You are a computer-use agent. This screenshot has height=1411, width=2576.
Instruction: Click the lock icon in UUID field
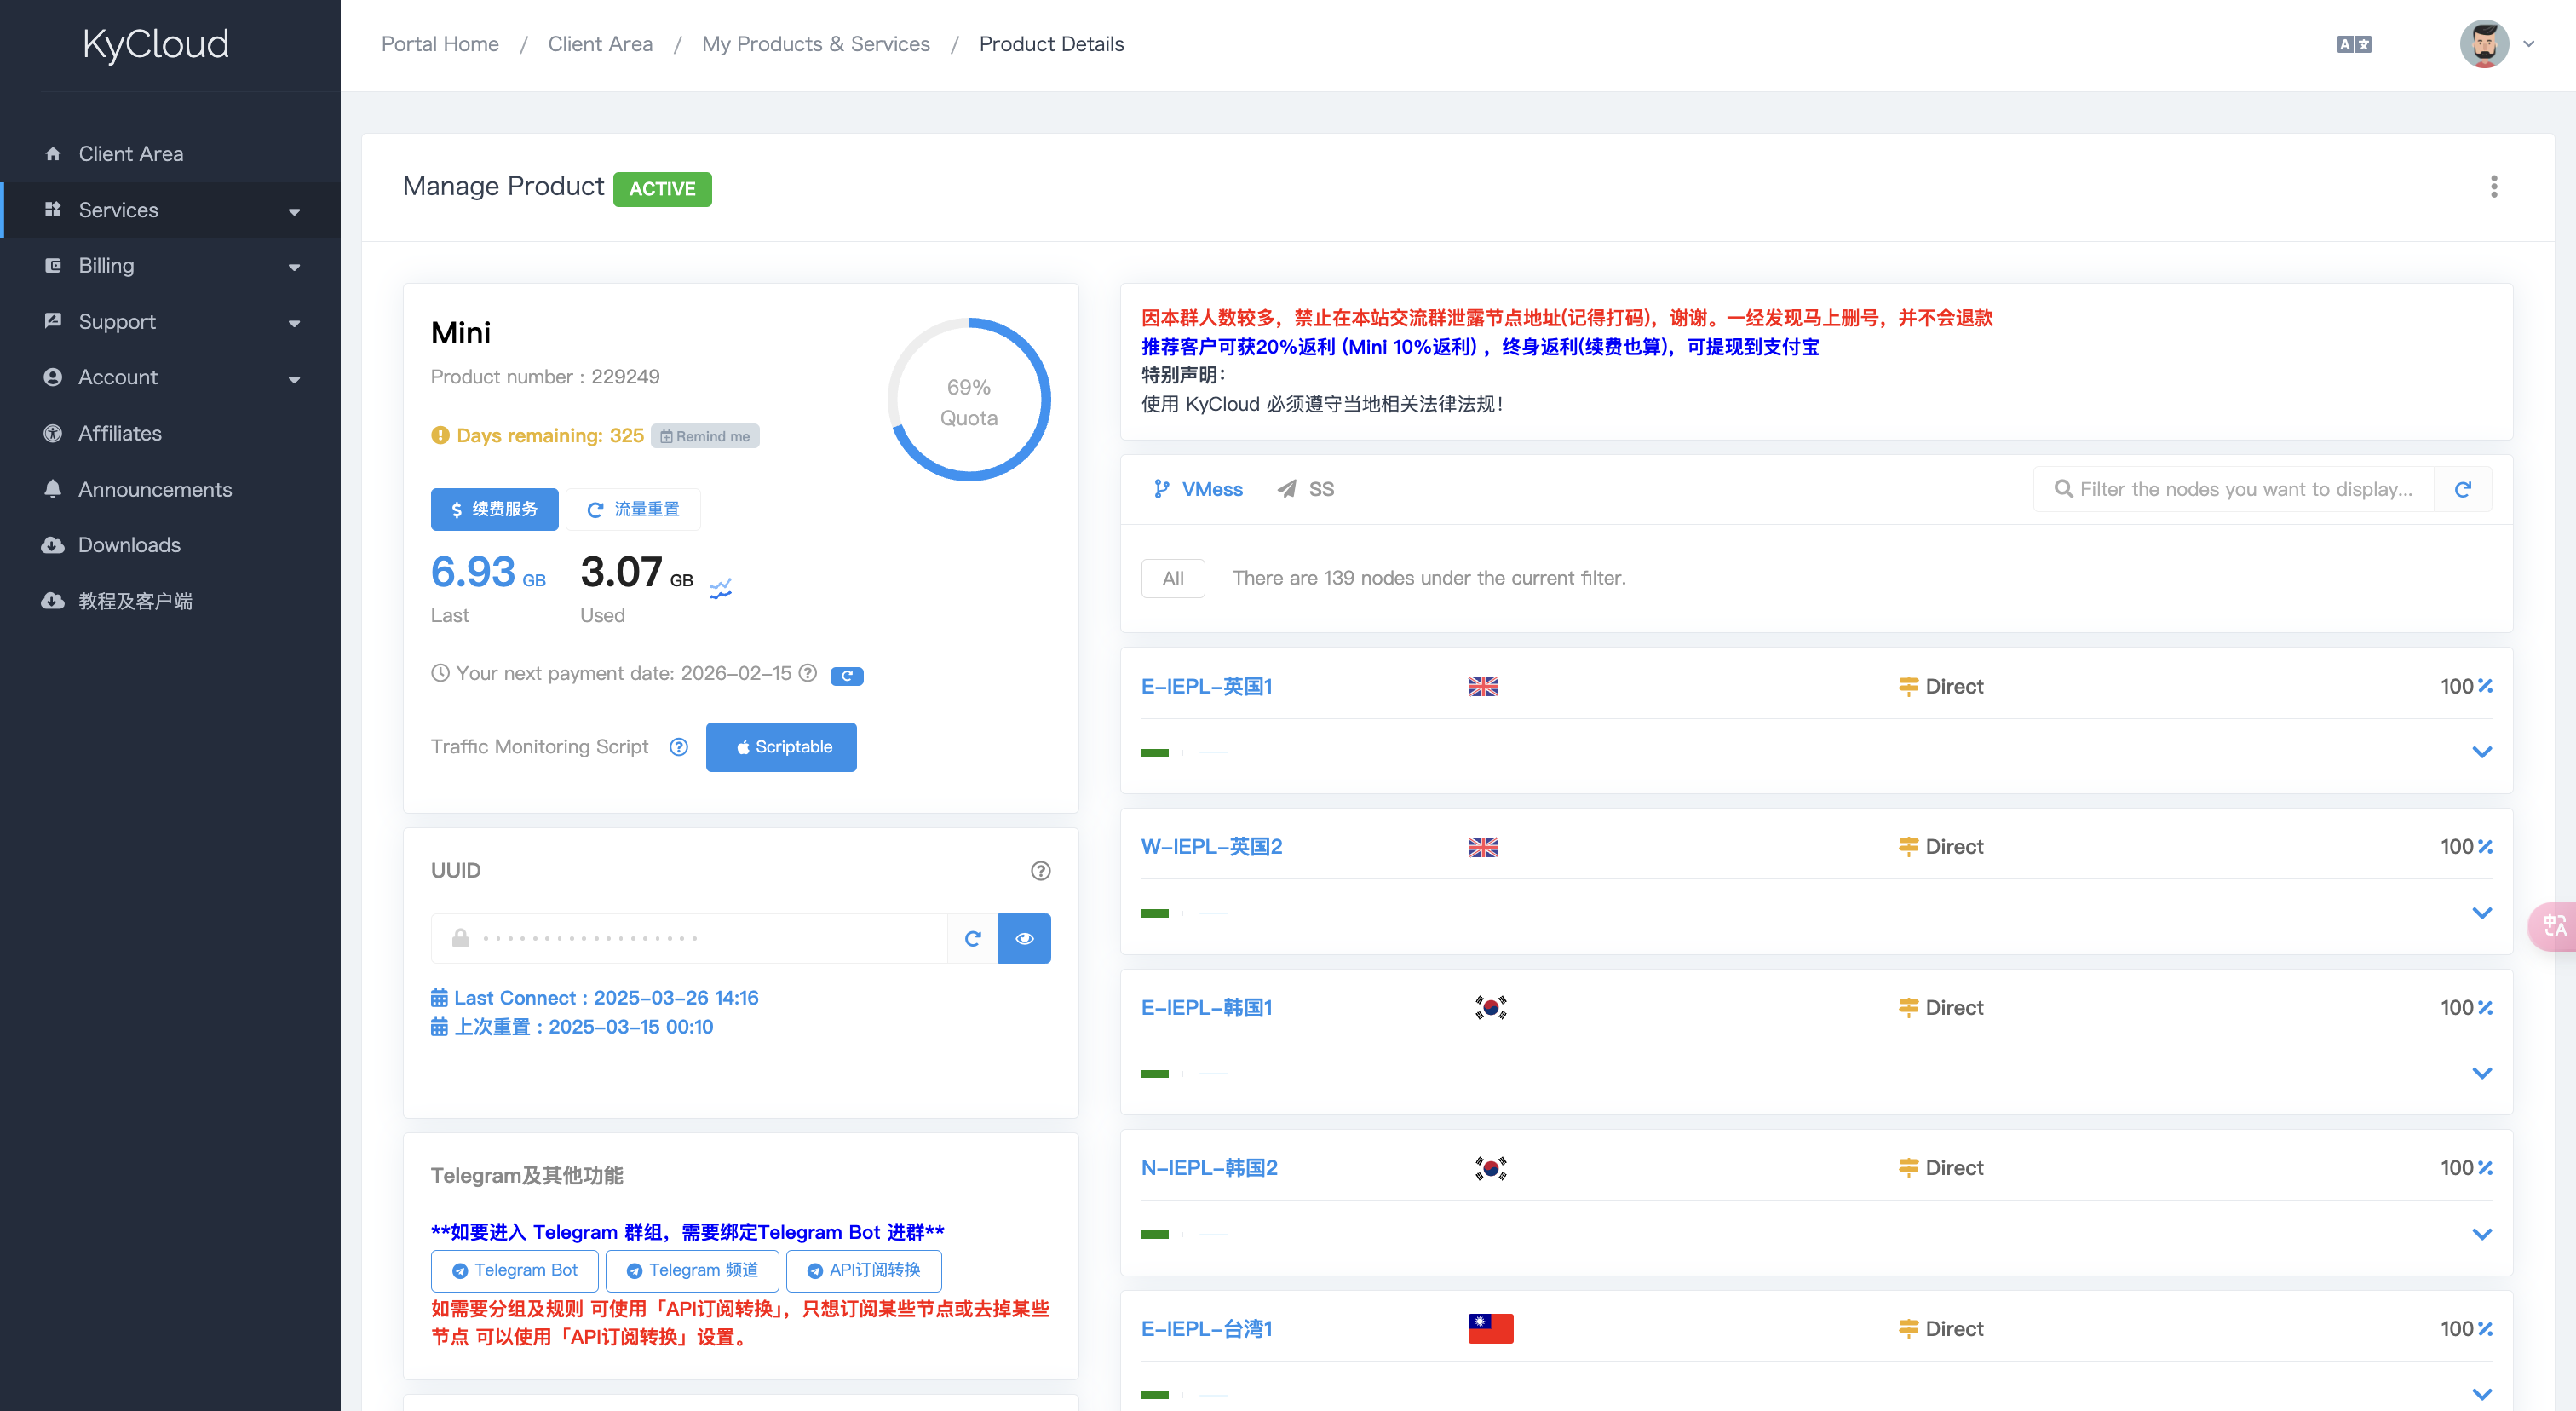point(460,938)
